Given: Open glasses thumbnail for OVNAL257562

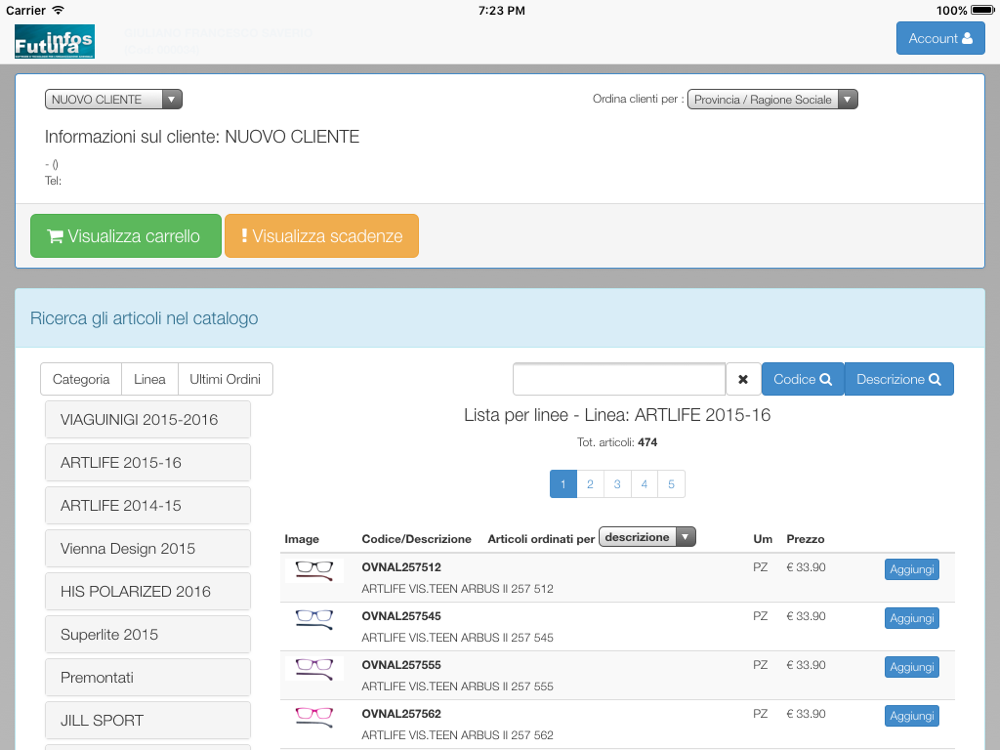Looking at the screenshot, I should tap(314, 717).
